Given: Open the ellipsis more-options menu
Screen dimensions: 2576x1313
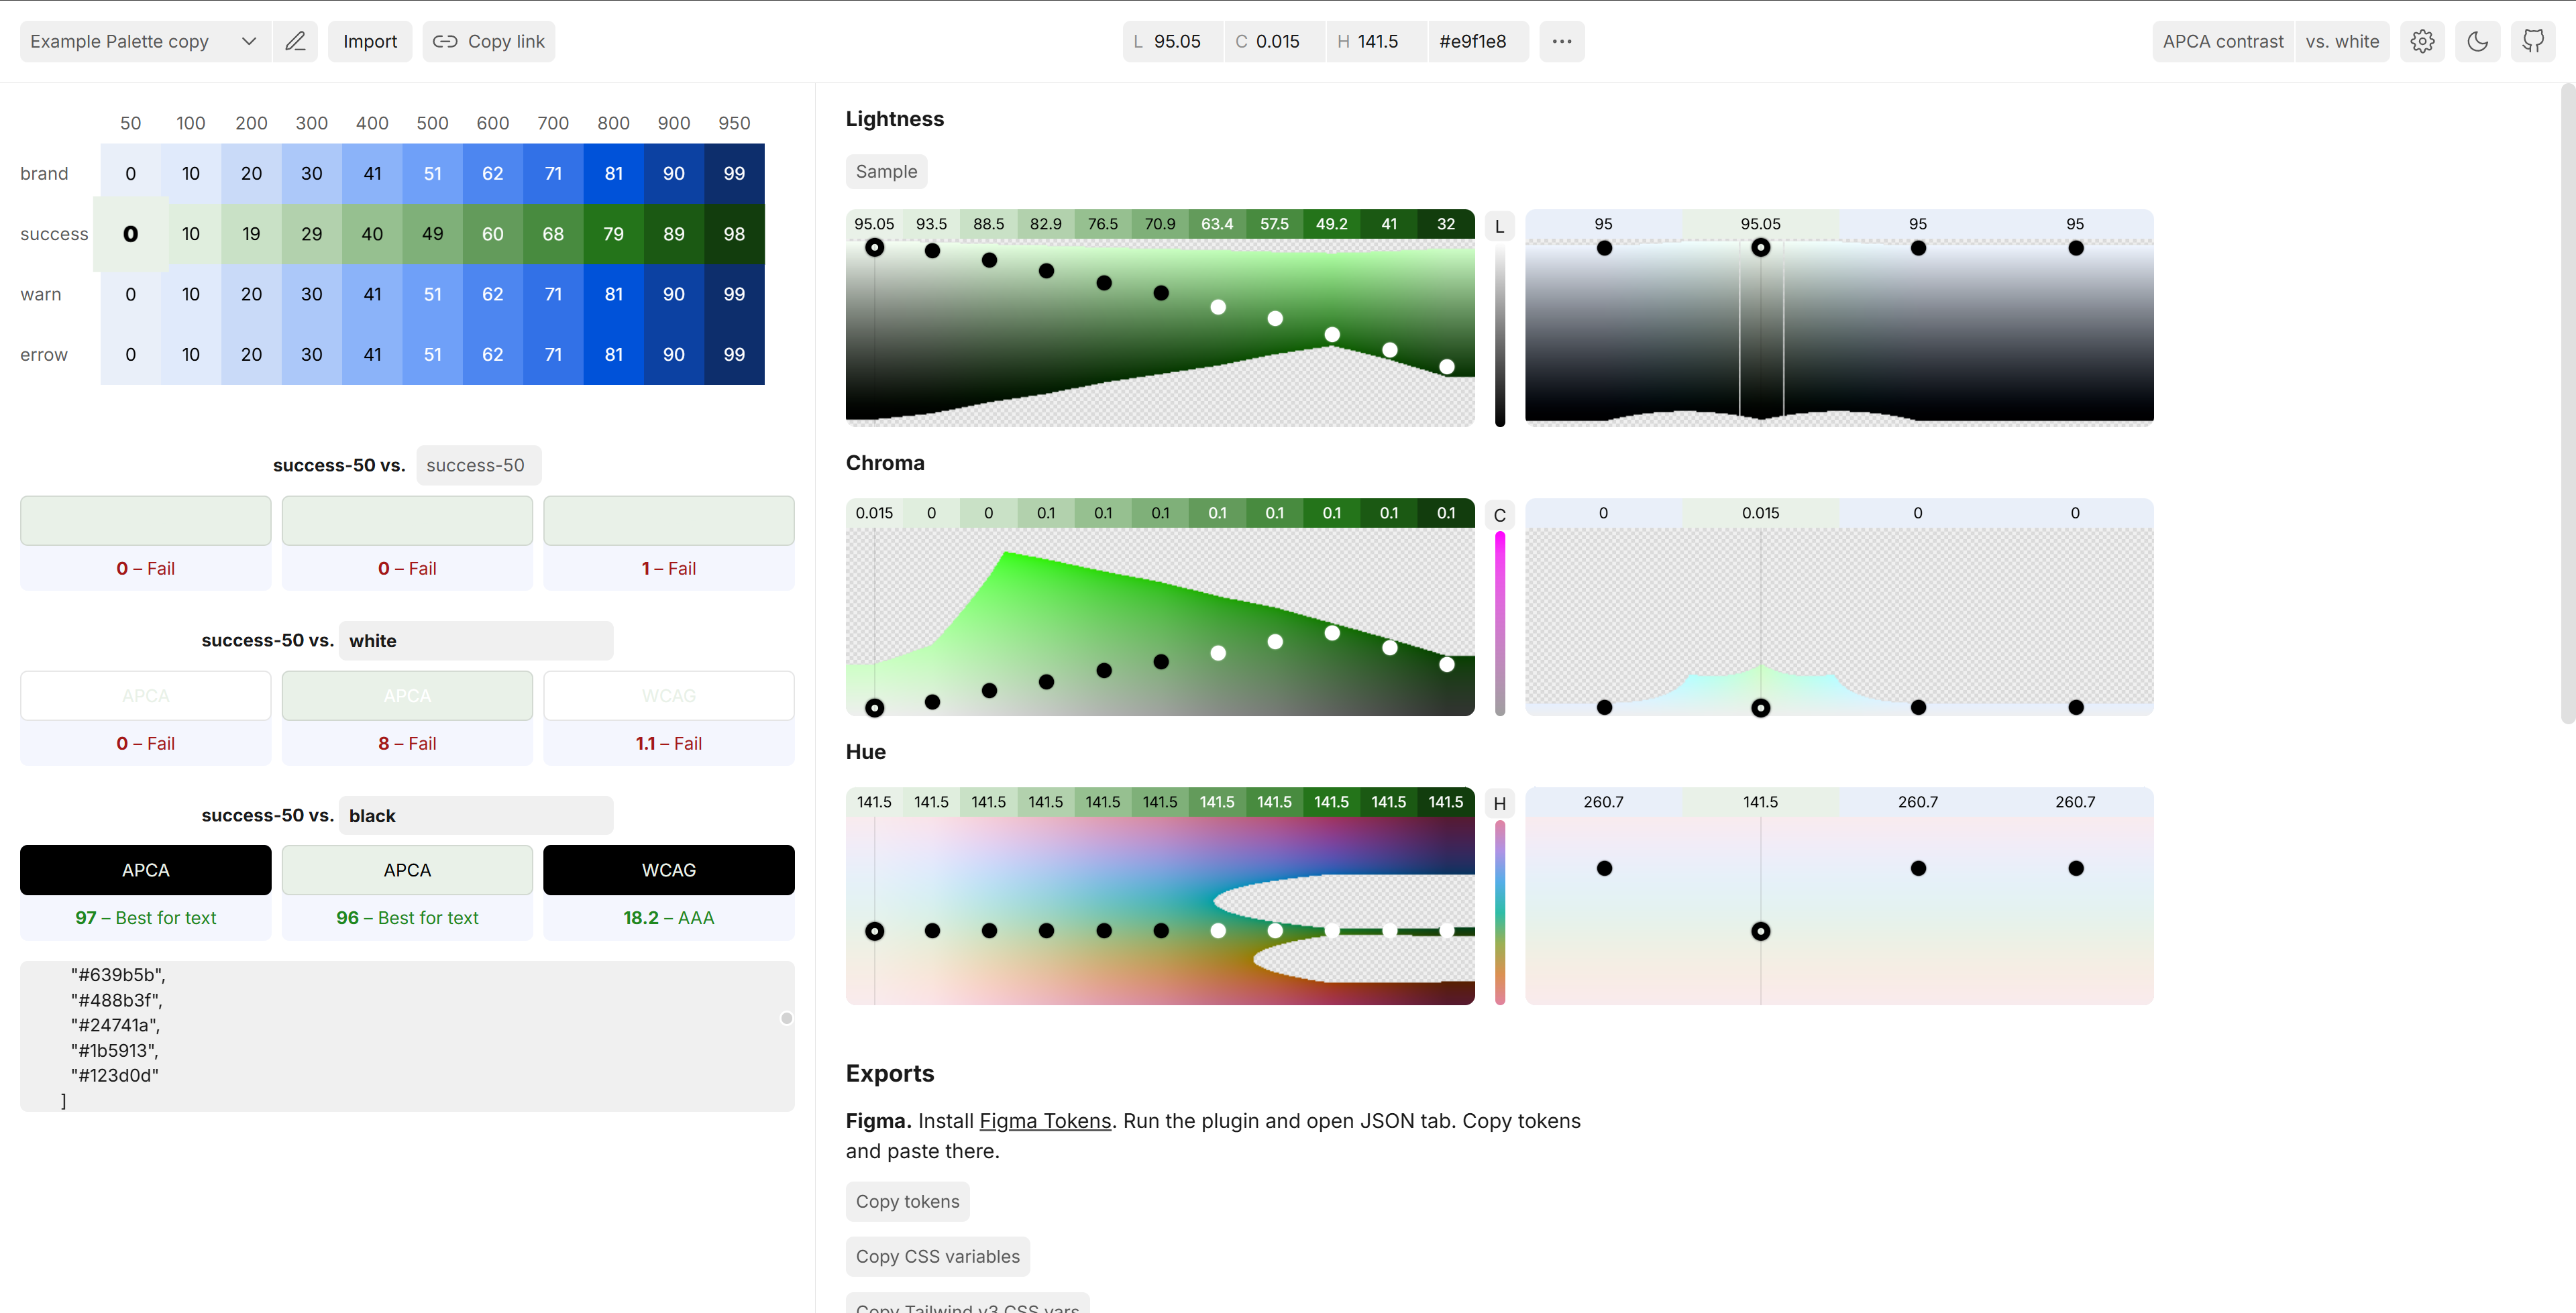Looking at the screenshot, I should click(x=1561, y=41).
